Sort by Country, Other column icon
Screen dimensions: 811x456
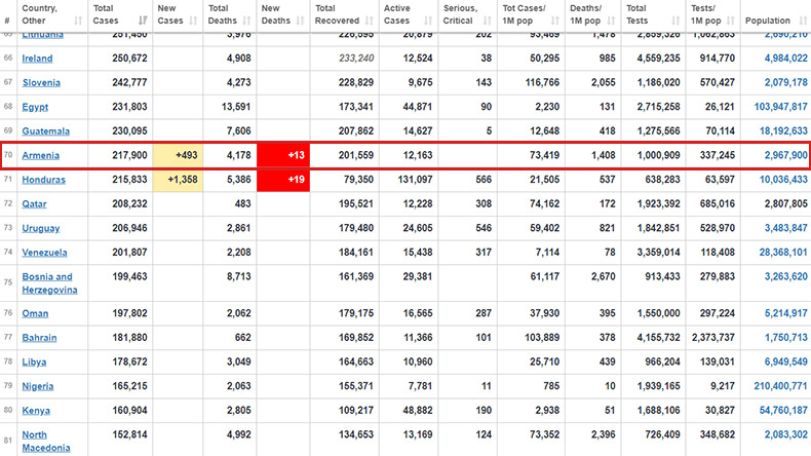click(x=78, y=21)
